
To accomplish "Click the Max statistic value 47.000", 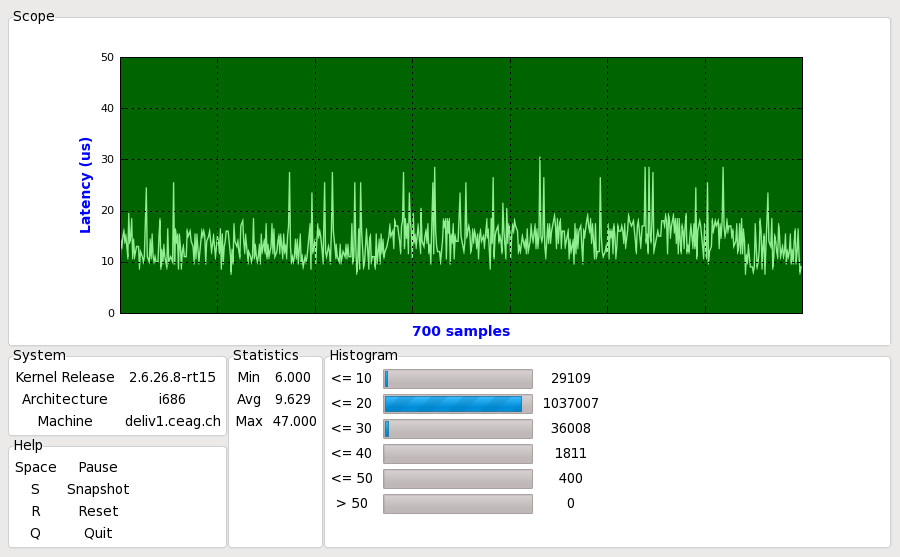I will tap(294, 421).
